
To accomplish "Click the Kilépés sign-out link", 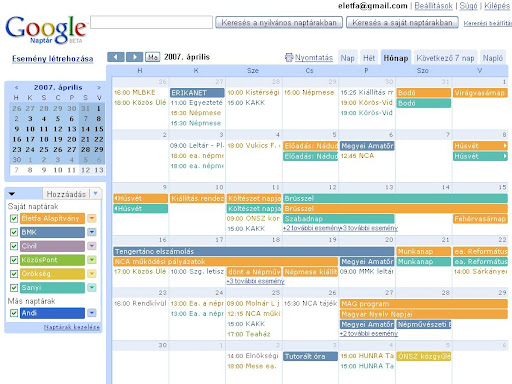I will pos(497,6).
